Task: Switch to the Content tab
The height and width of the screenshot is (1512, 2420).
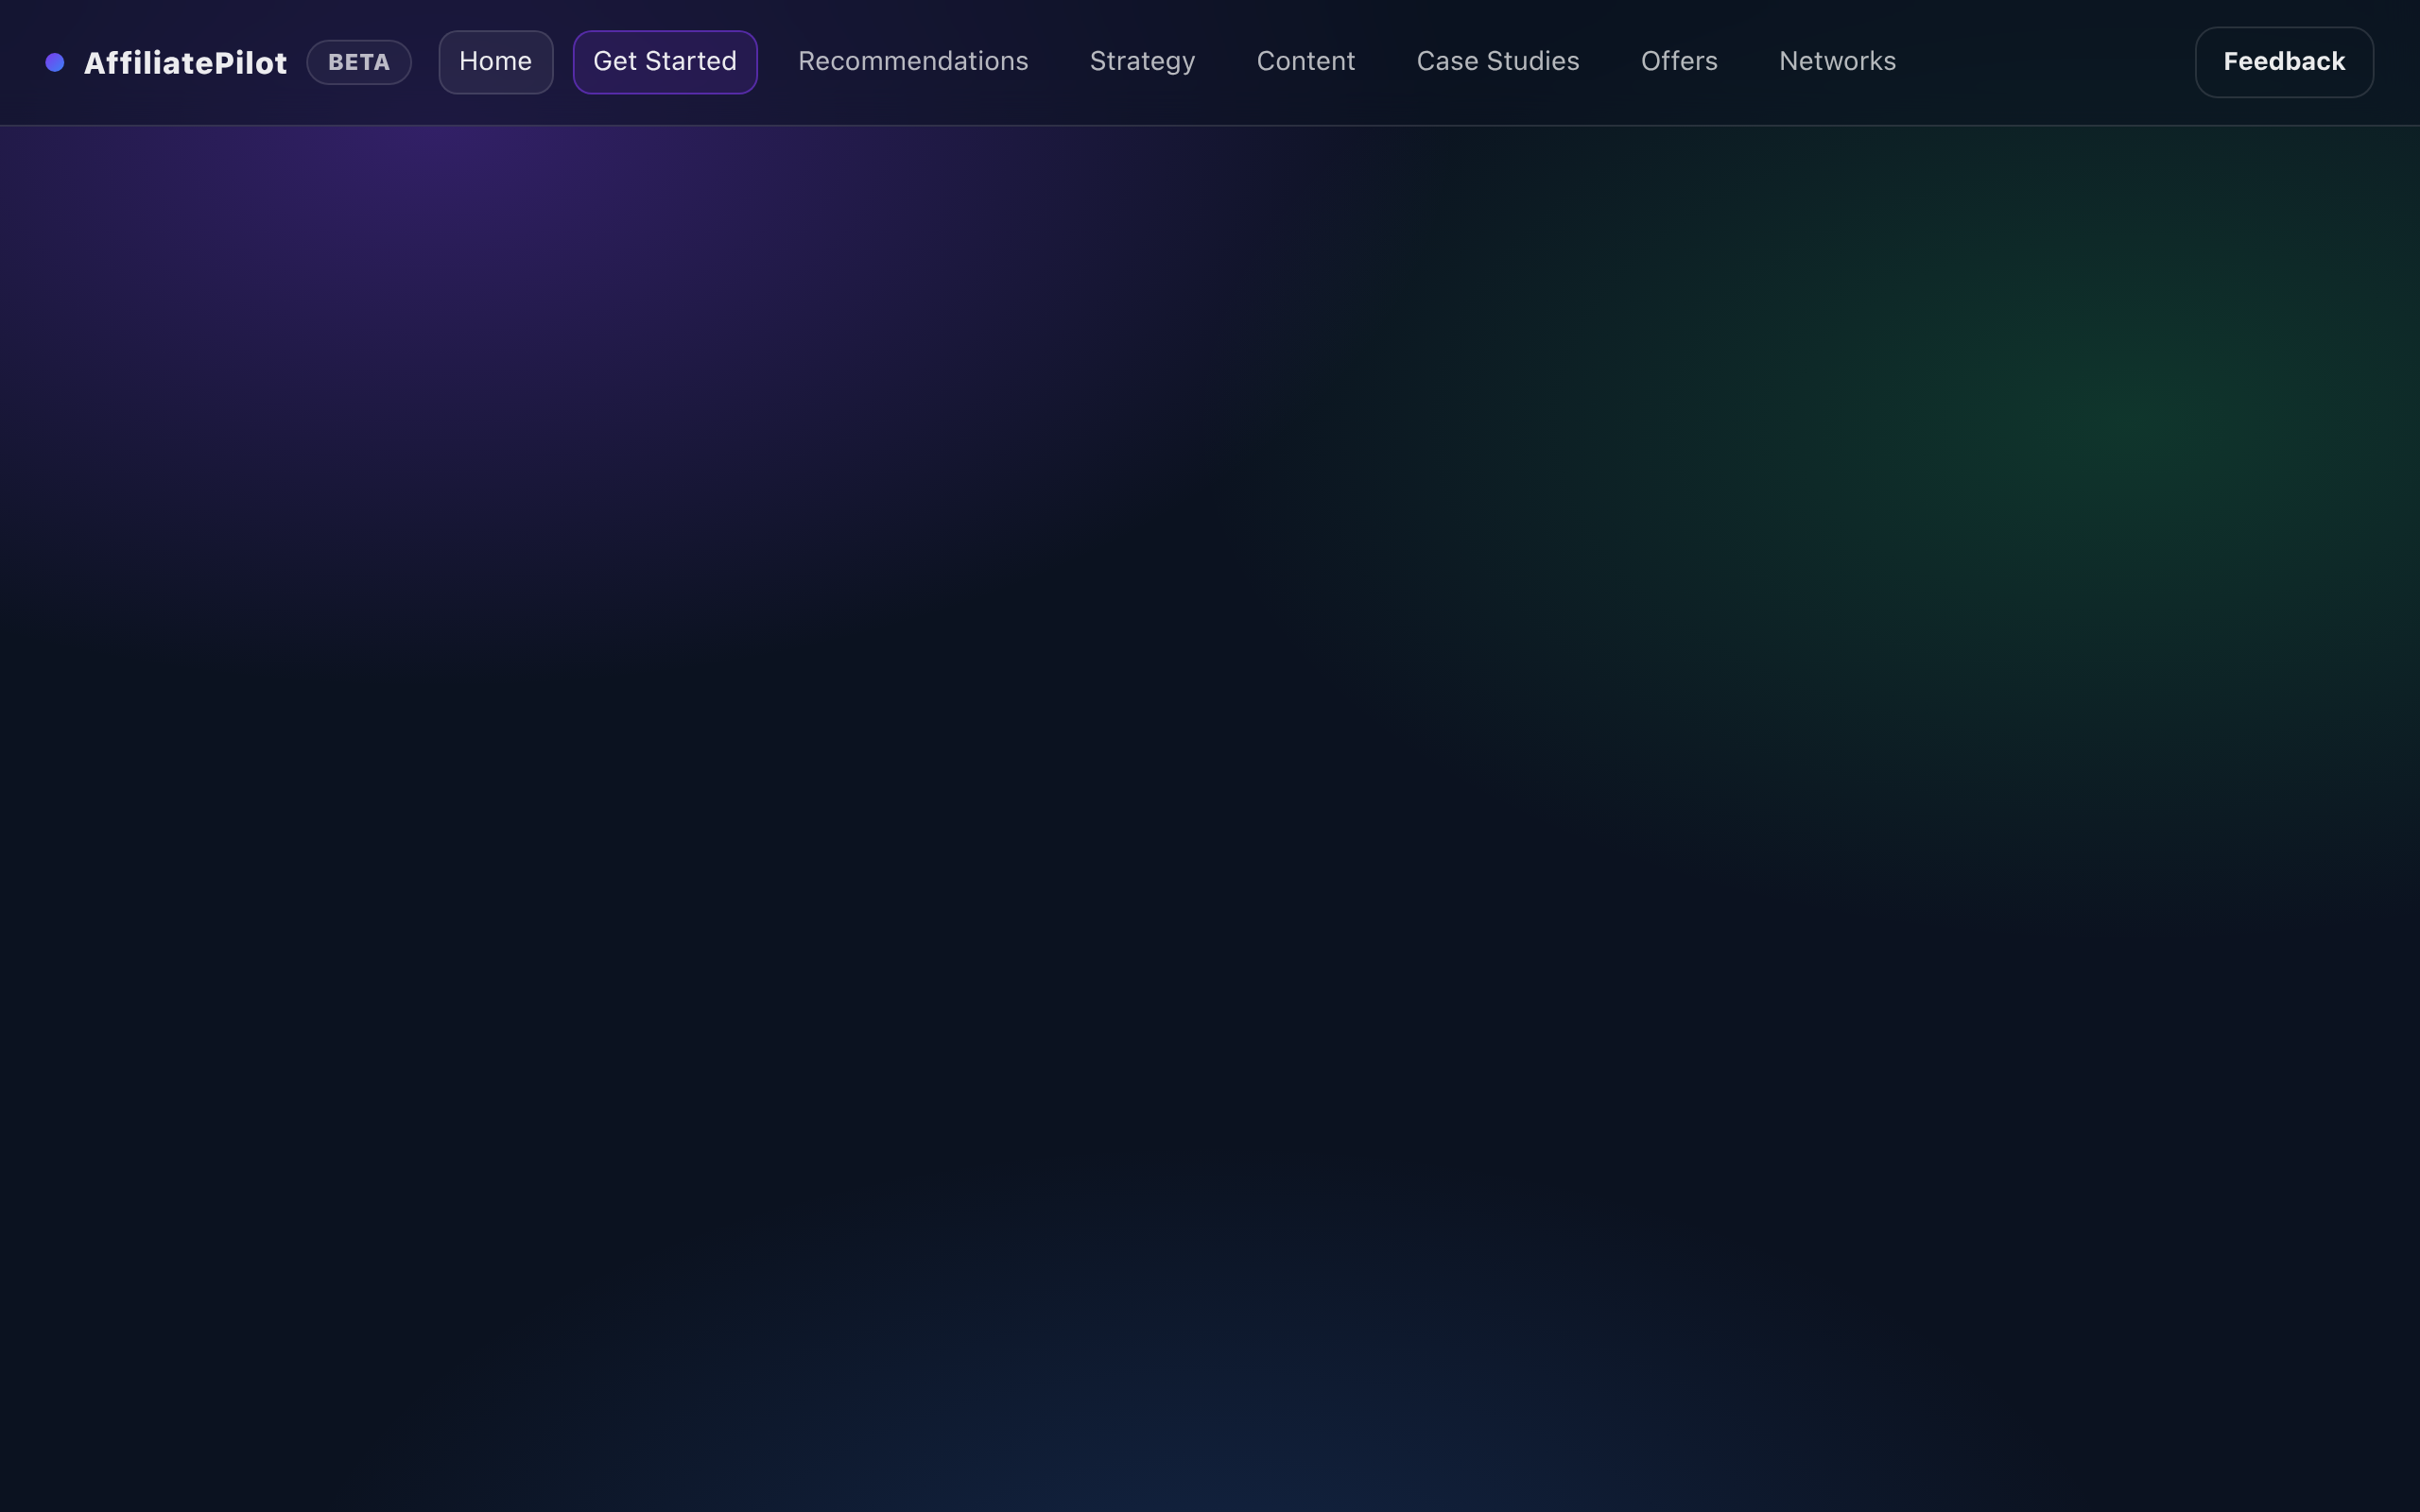Action: [x=1305, y=61]
